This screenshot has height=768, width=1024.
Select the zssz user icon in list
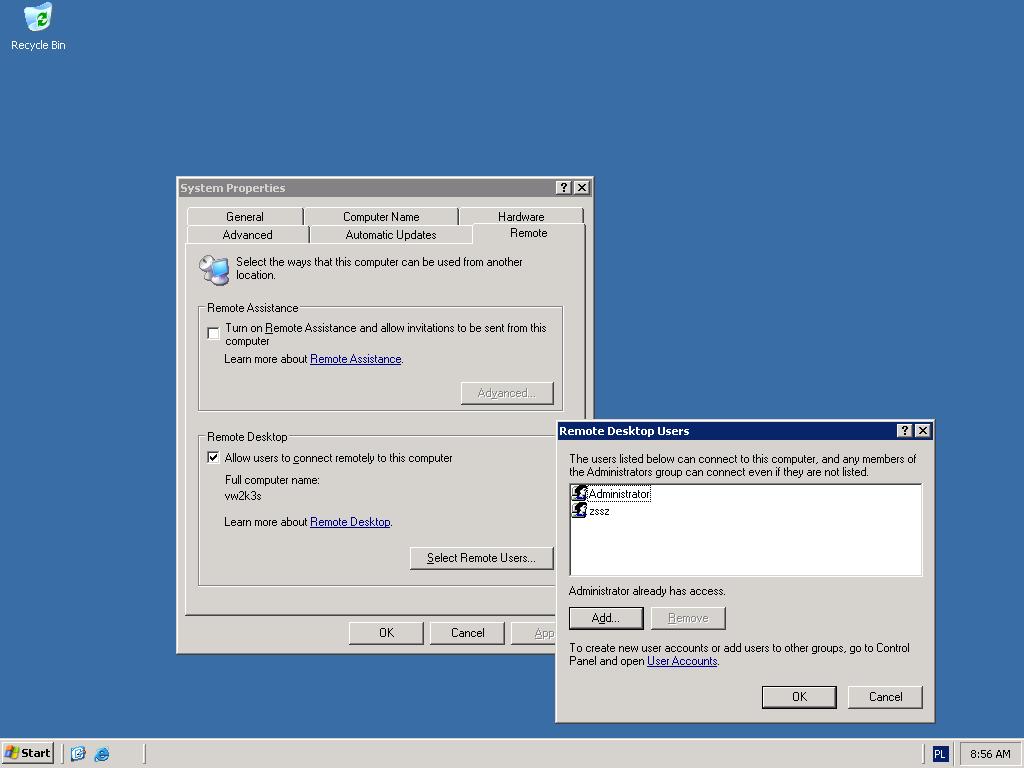[x=579, y=510]
